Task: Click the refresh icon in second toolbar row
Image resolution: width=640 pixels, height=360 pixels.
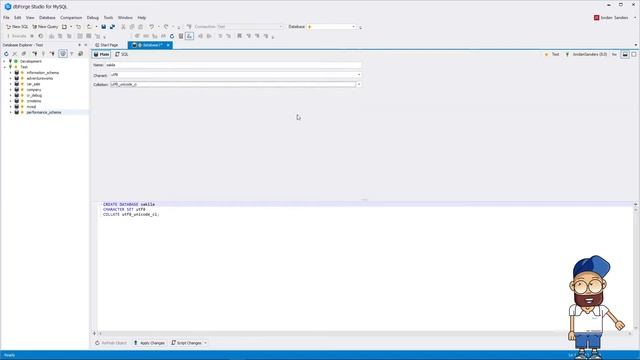Action: coord(172,36)
